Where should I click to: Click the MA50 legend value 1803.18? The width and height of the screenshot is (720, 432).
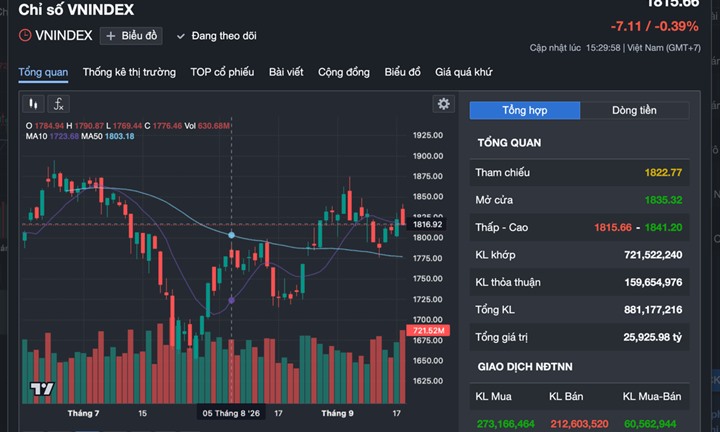(x=119, y=136)
